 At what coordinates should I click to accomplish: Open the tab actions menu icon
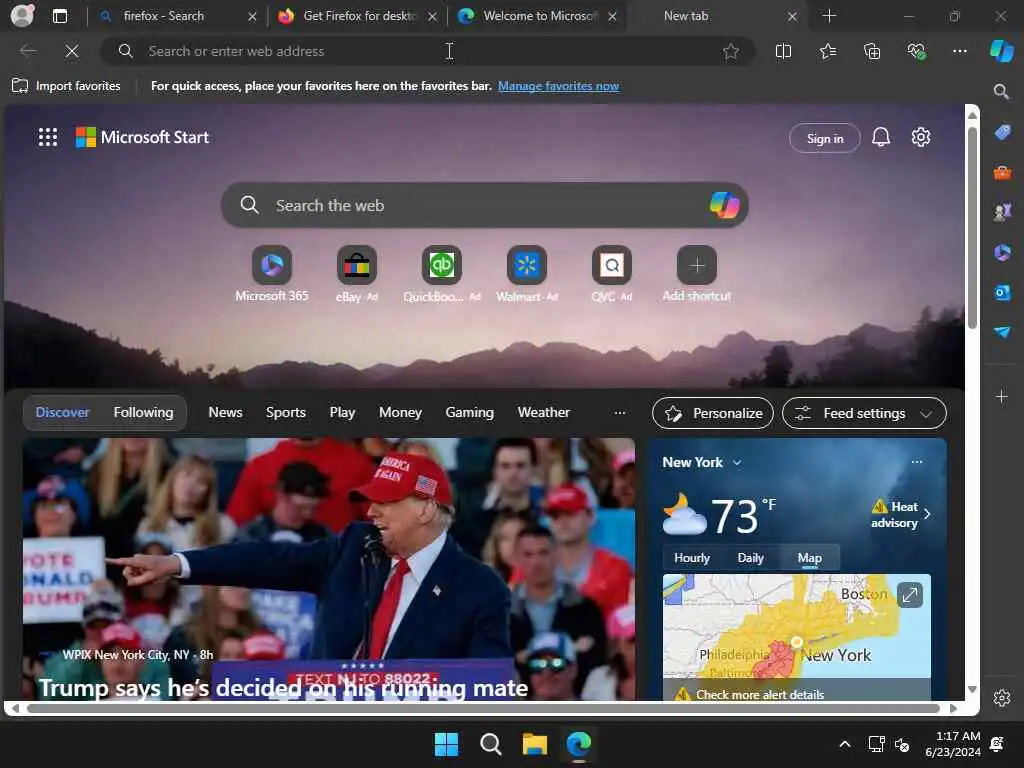[59, 16]
